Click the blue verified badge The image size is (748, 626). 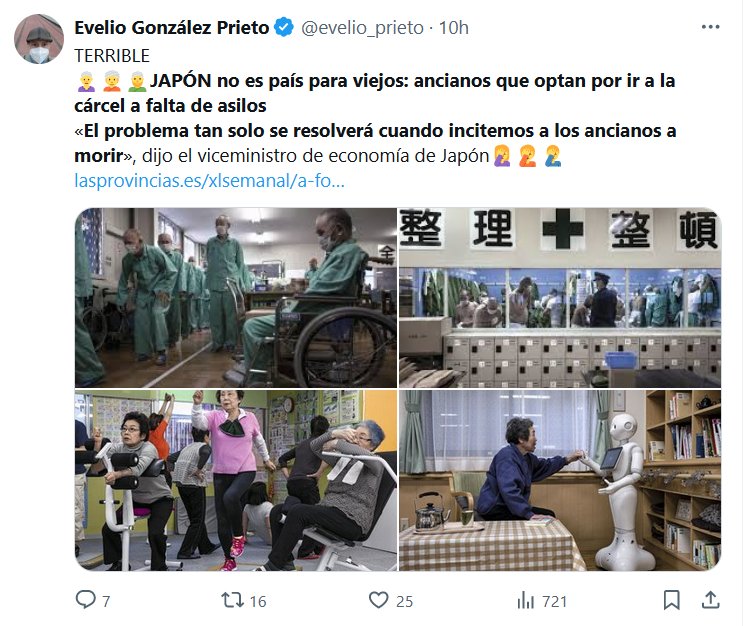[x=284, y=27]
